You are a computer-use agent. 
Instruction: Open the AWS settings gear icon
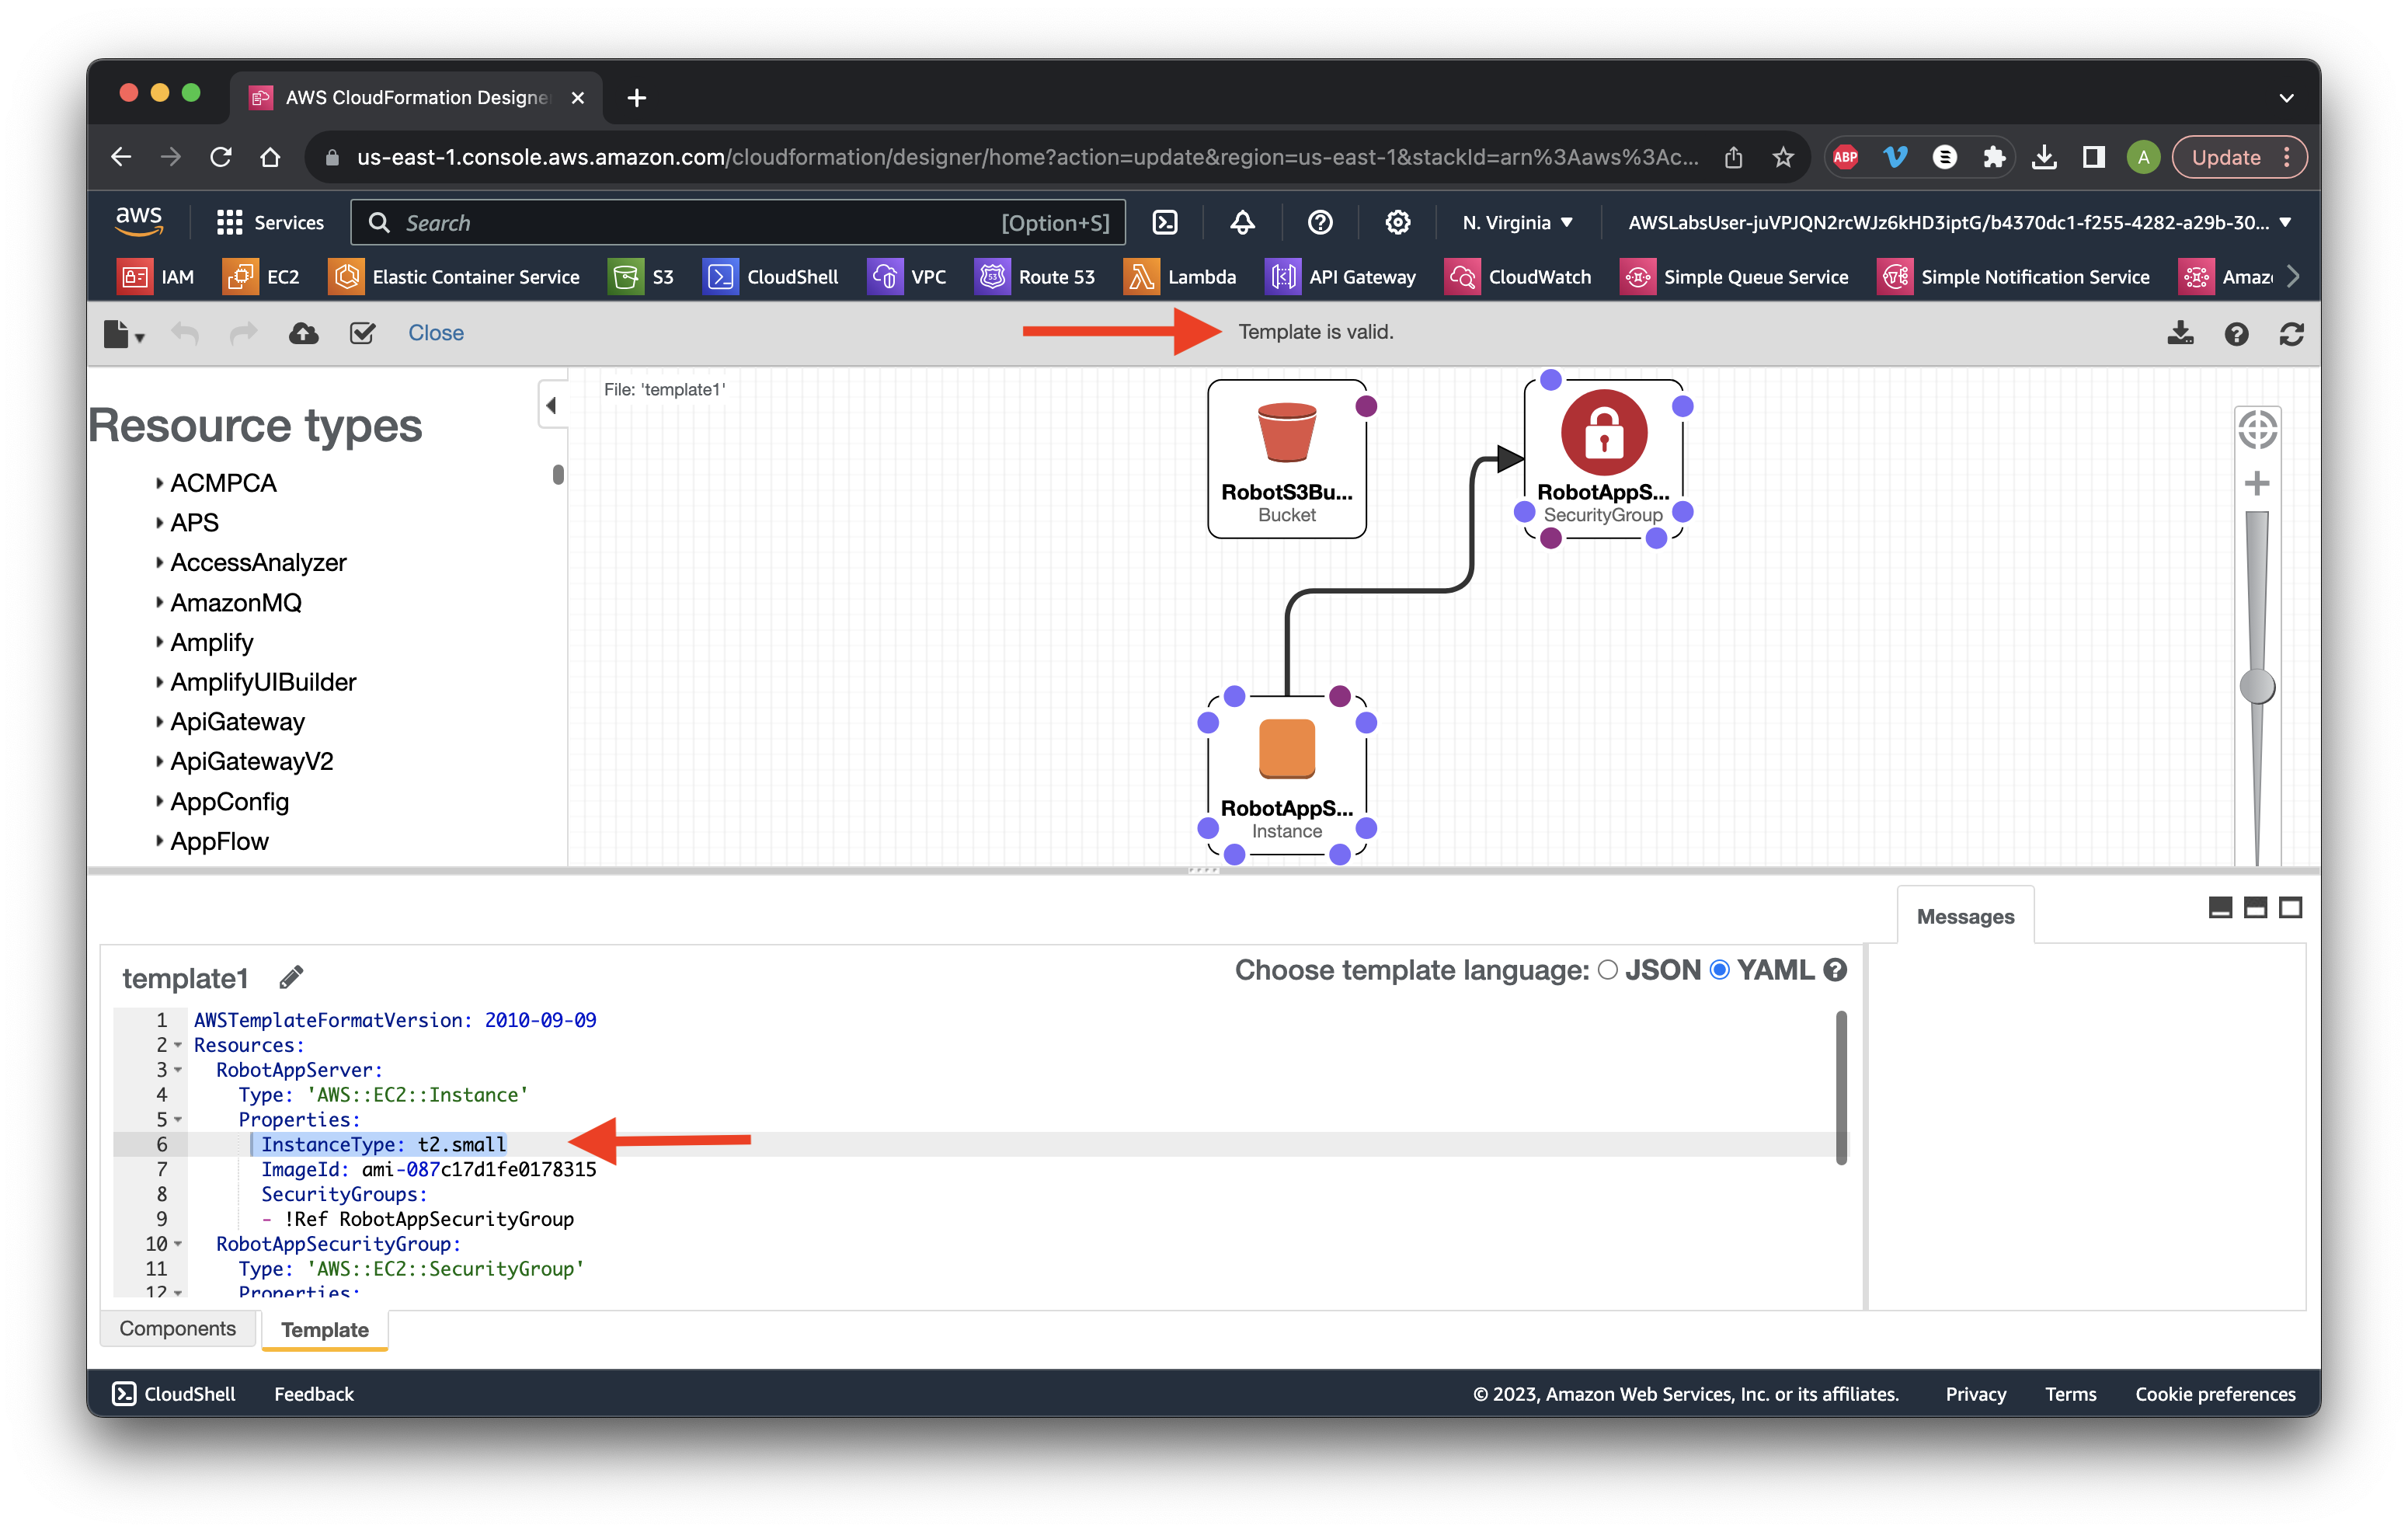click(1397, 222)
